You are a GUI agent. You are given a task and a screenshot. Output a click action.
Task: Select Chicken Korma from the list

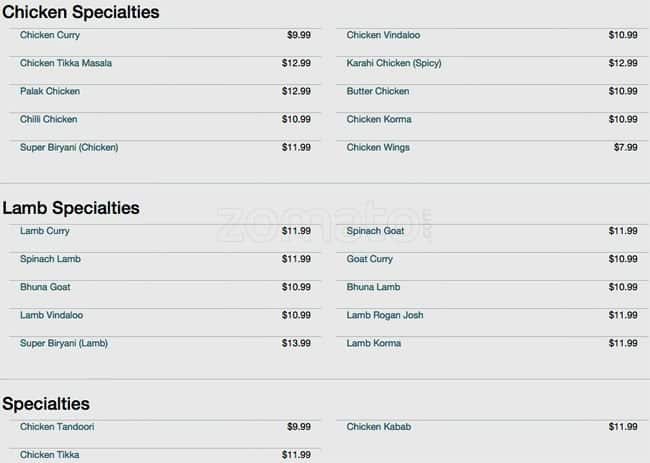pyautogui.click(x=379, y=120)
